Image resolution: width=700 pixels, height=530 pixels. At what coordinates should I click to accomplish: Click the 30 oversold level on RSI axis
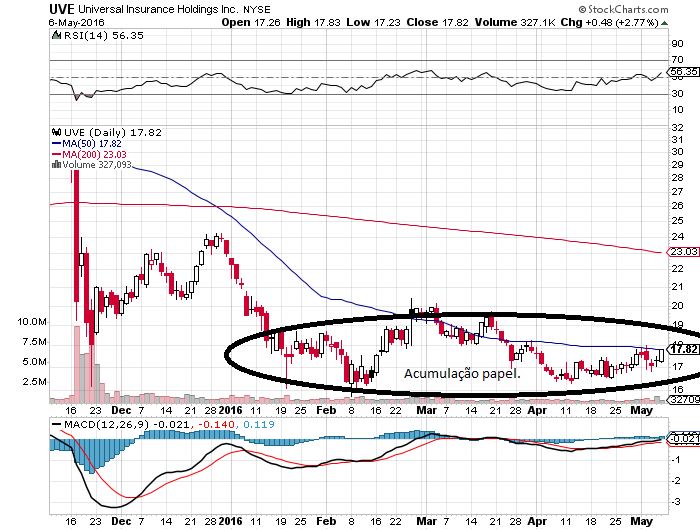677,94
